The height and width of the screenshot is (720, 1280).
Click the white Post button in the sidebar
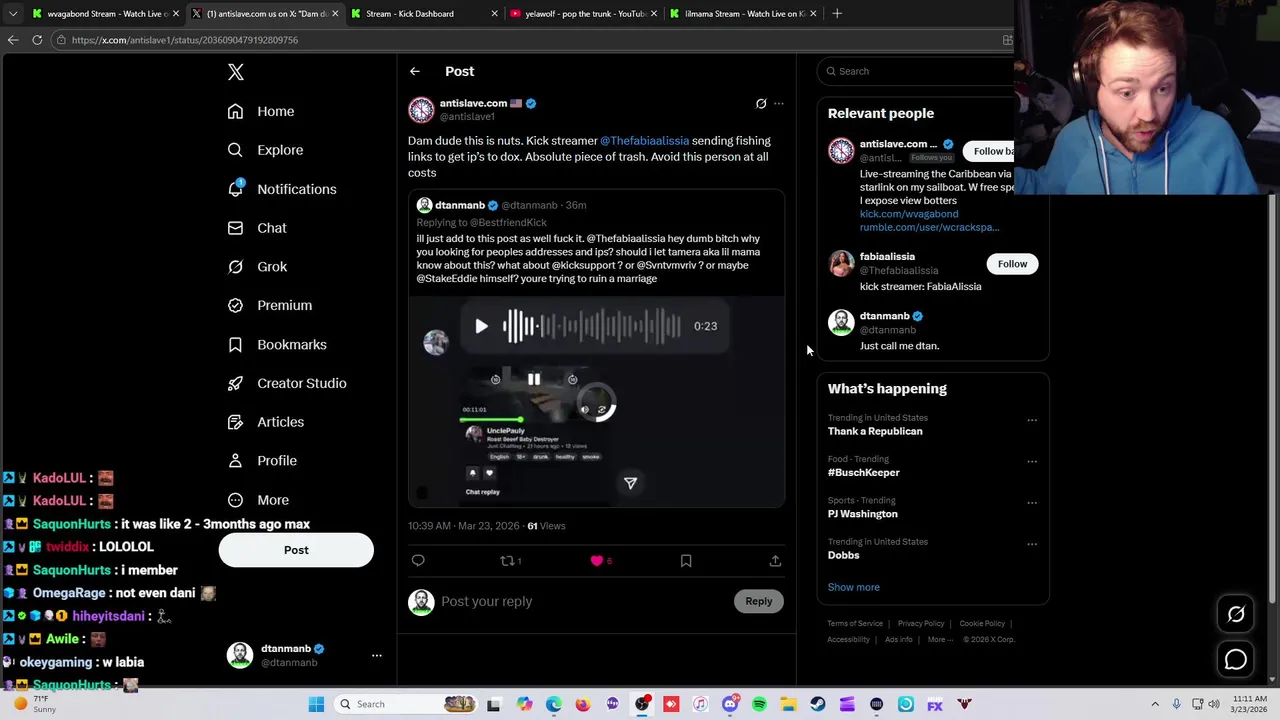pos(296,550)
